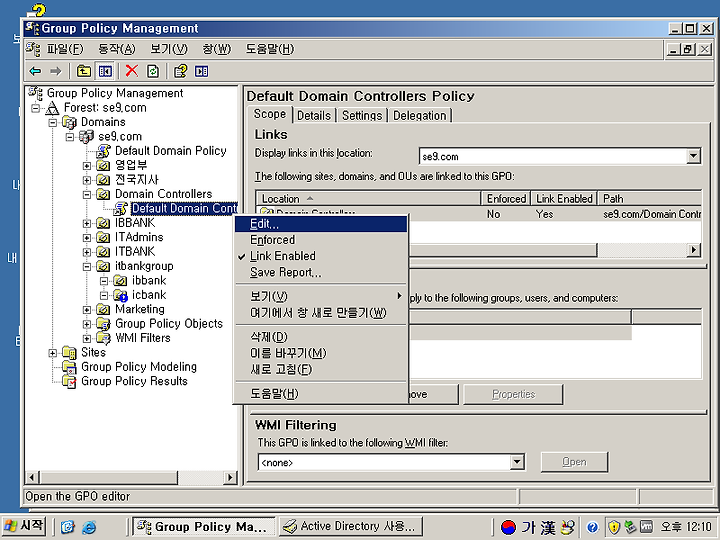Collapse the itbankgroup tree node

pyautogui.click(x=87, y=266)
